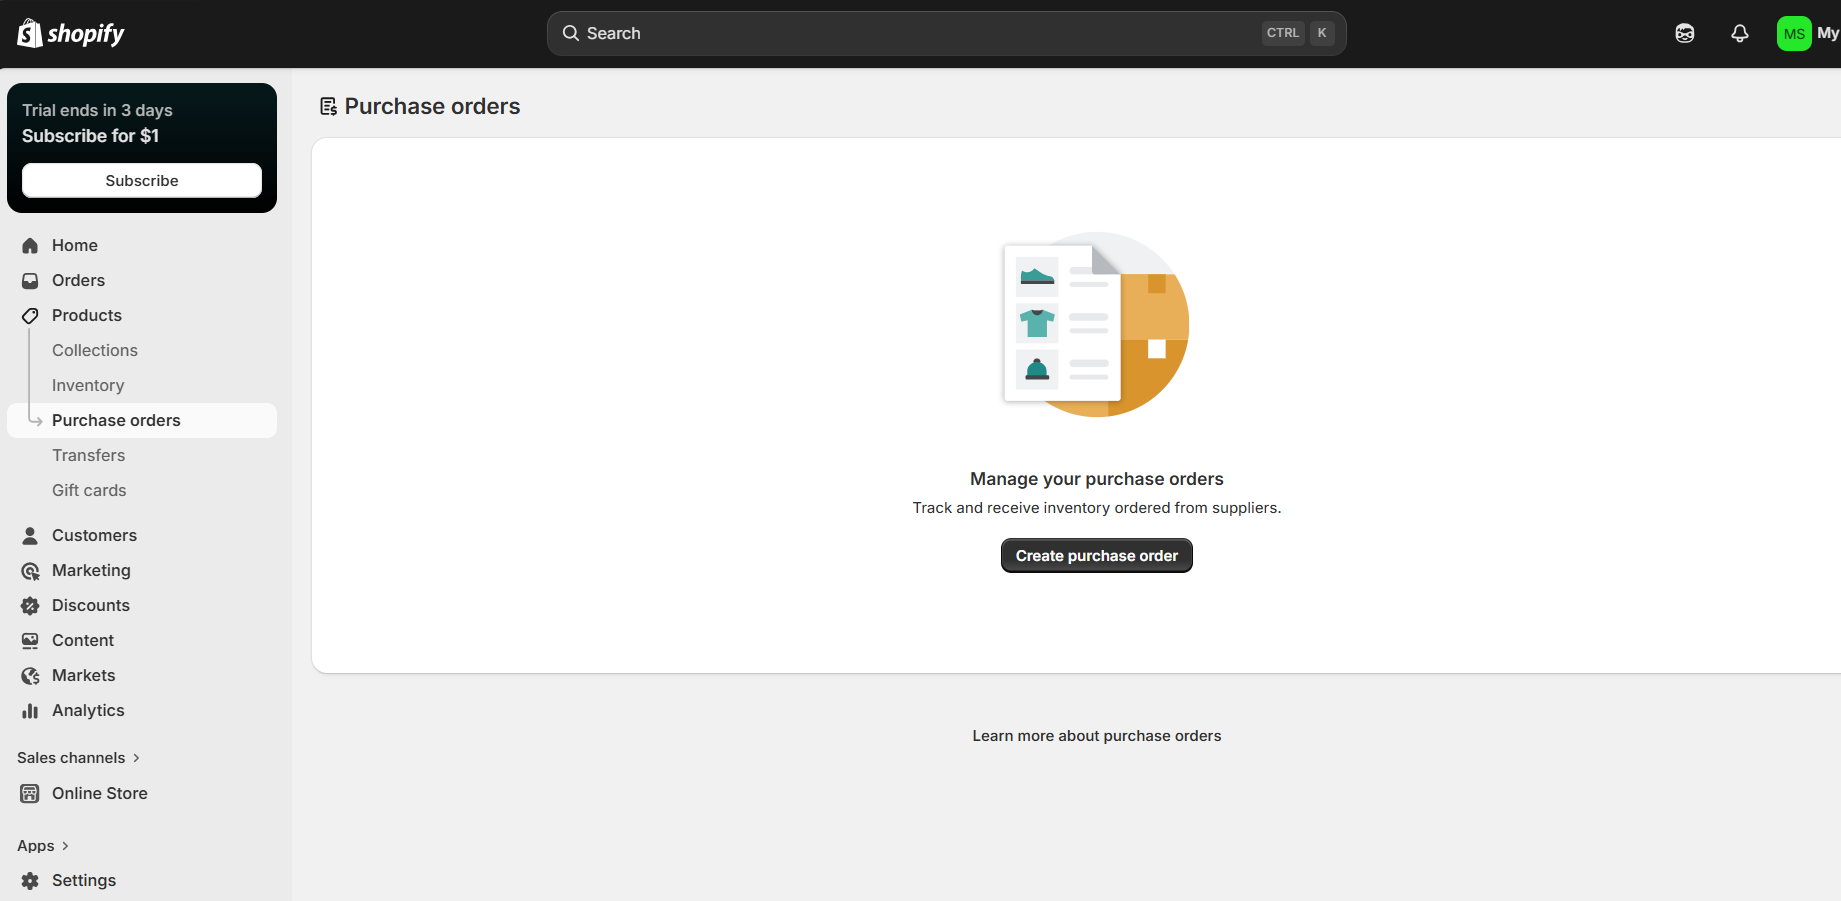Screen dimensions: 1841x901
Task: Focus the Search input field
Action: [947, 33]
